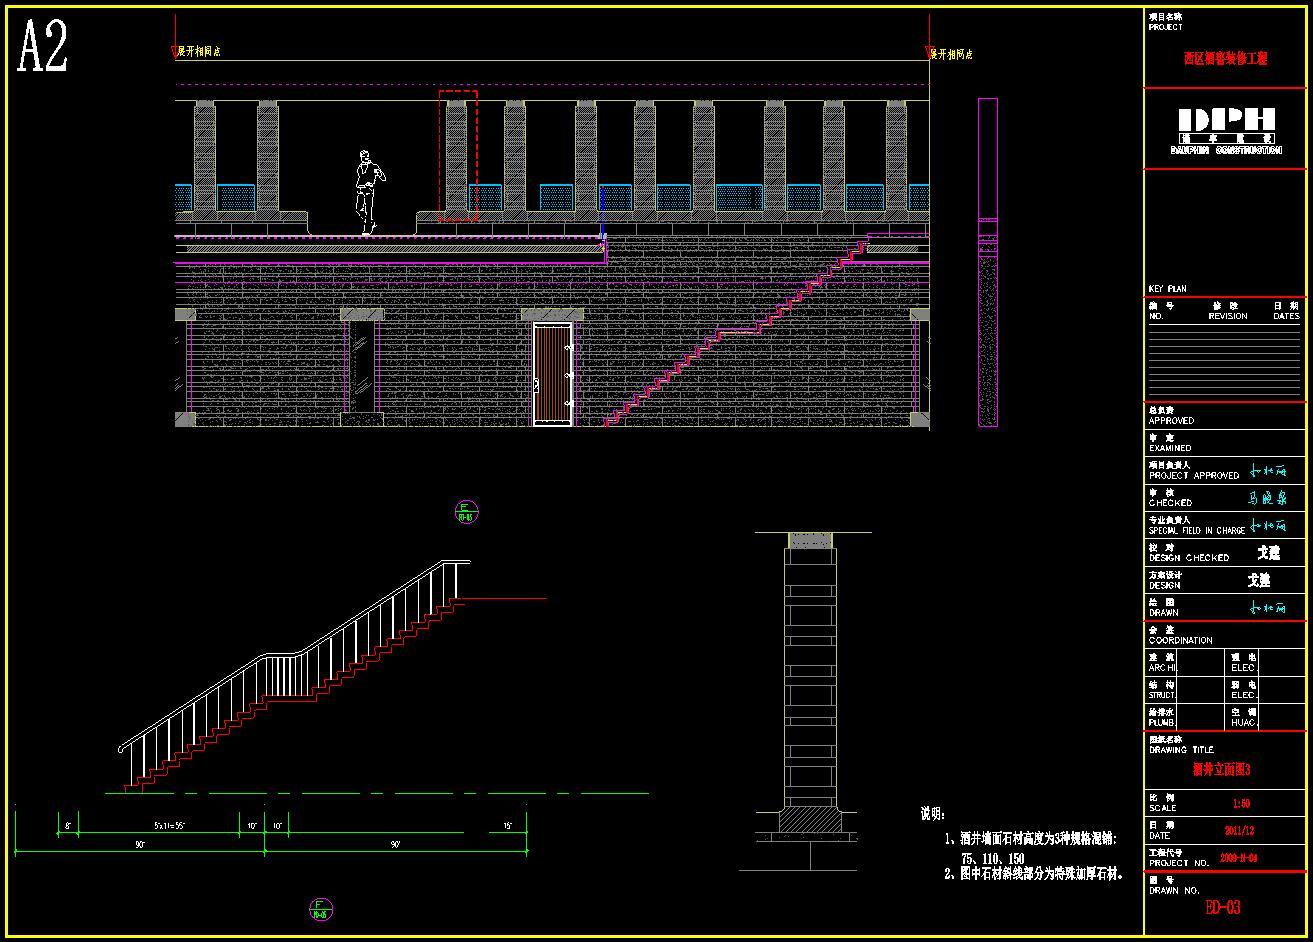Screen dimensions: 1313x942
Task: Click the red dashed rectangle around the column
Action: (458, 155)
